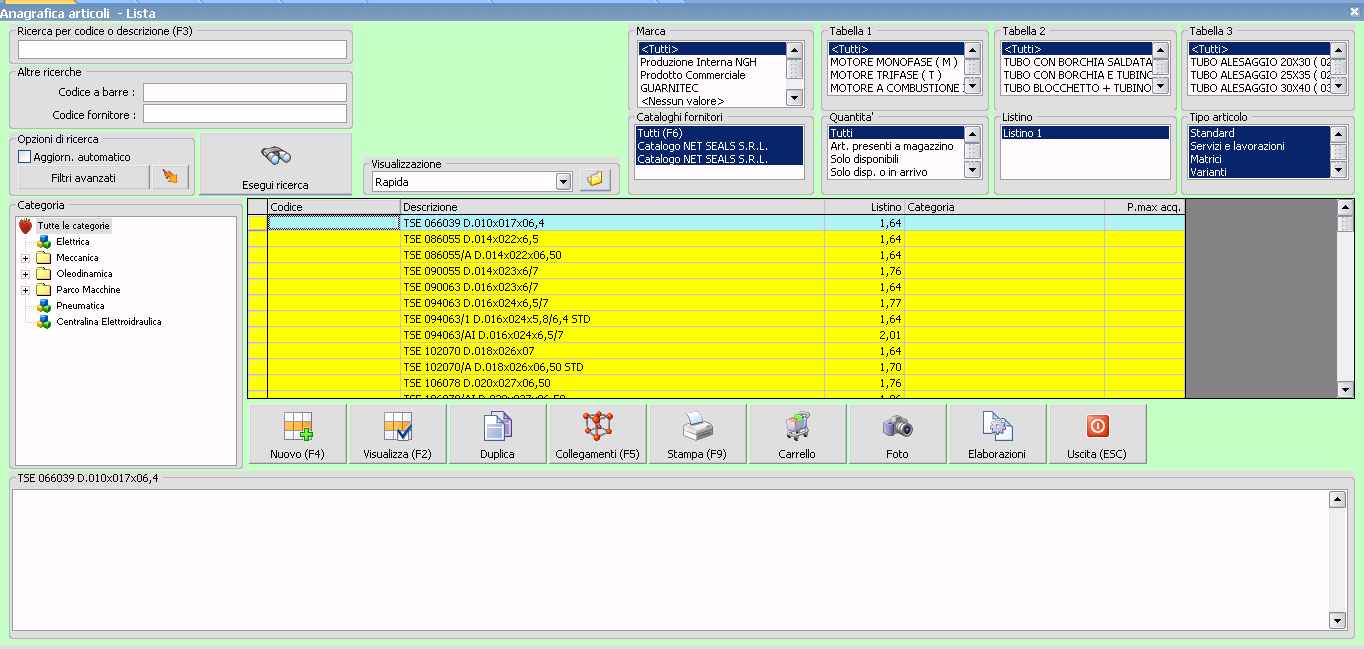The width and height of the screenshot is (1364, 649).
Task: Click the Codice a barre input field
Action: coord(244,92)
